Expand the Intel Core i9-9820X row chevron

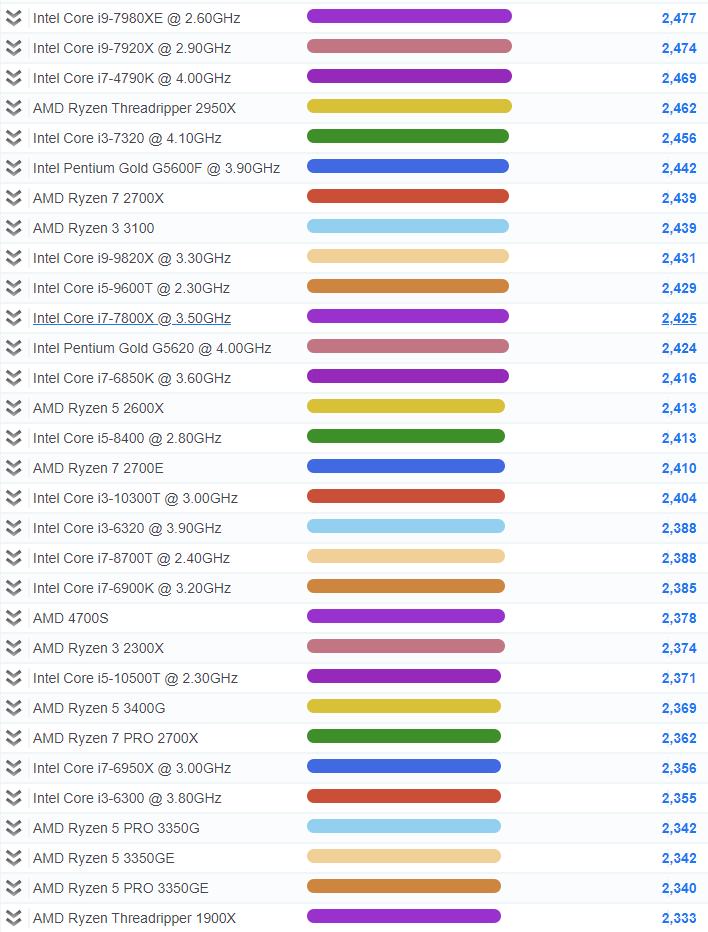(14, 258)
